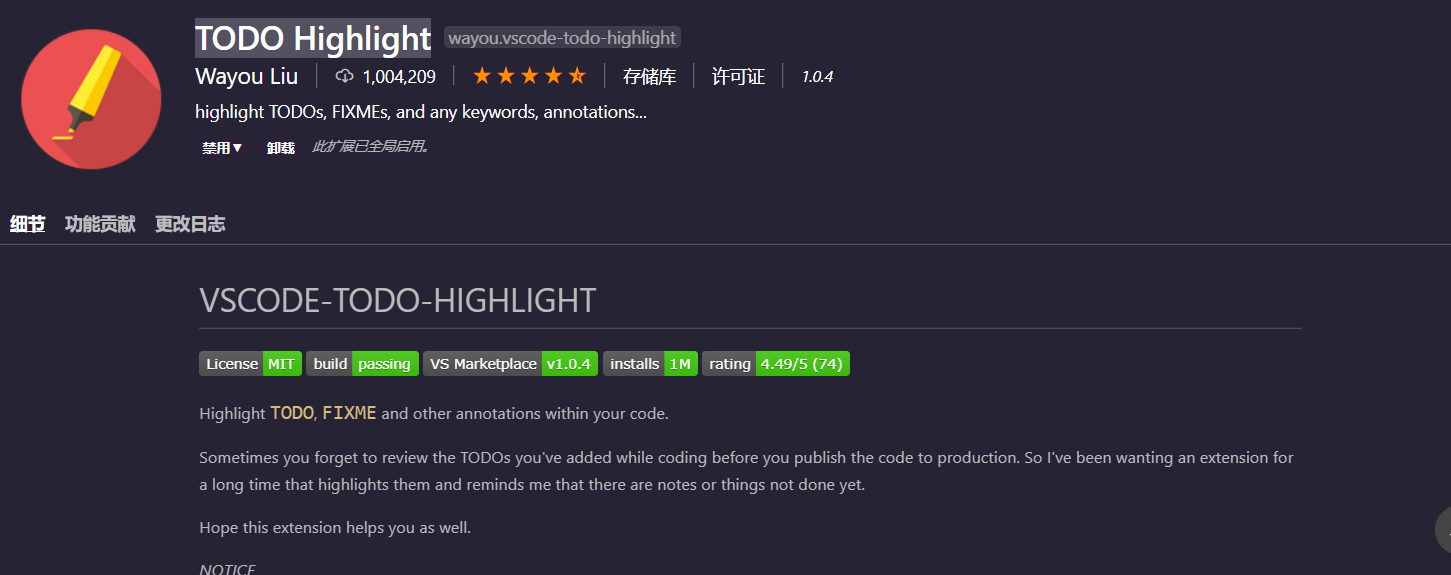The image size is (1451, 575).
Task: Switch to the 细节 tab
Action: pos(28,224)
